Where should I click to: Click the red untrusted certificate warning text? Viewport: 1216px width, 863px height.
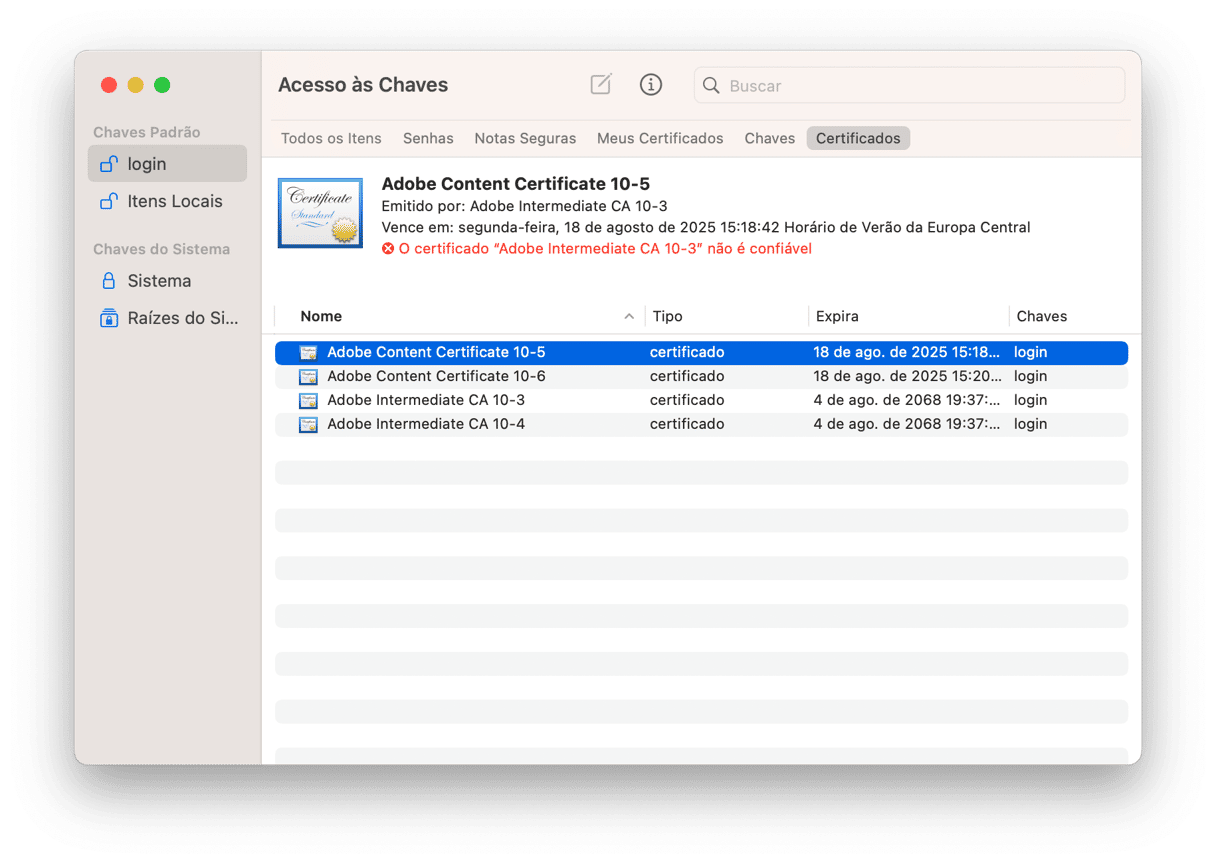click(x=605, y=248)
